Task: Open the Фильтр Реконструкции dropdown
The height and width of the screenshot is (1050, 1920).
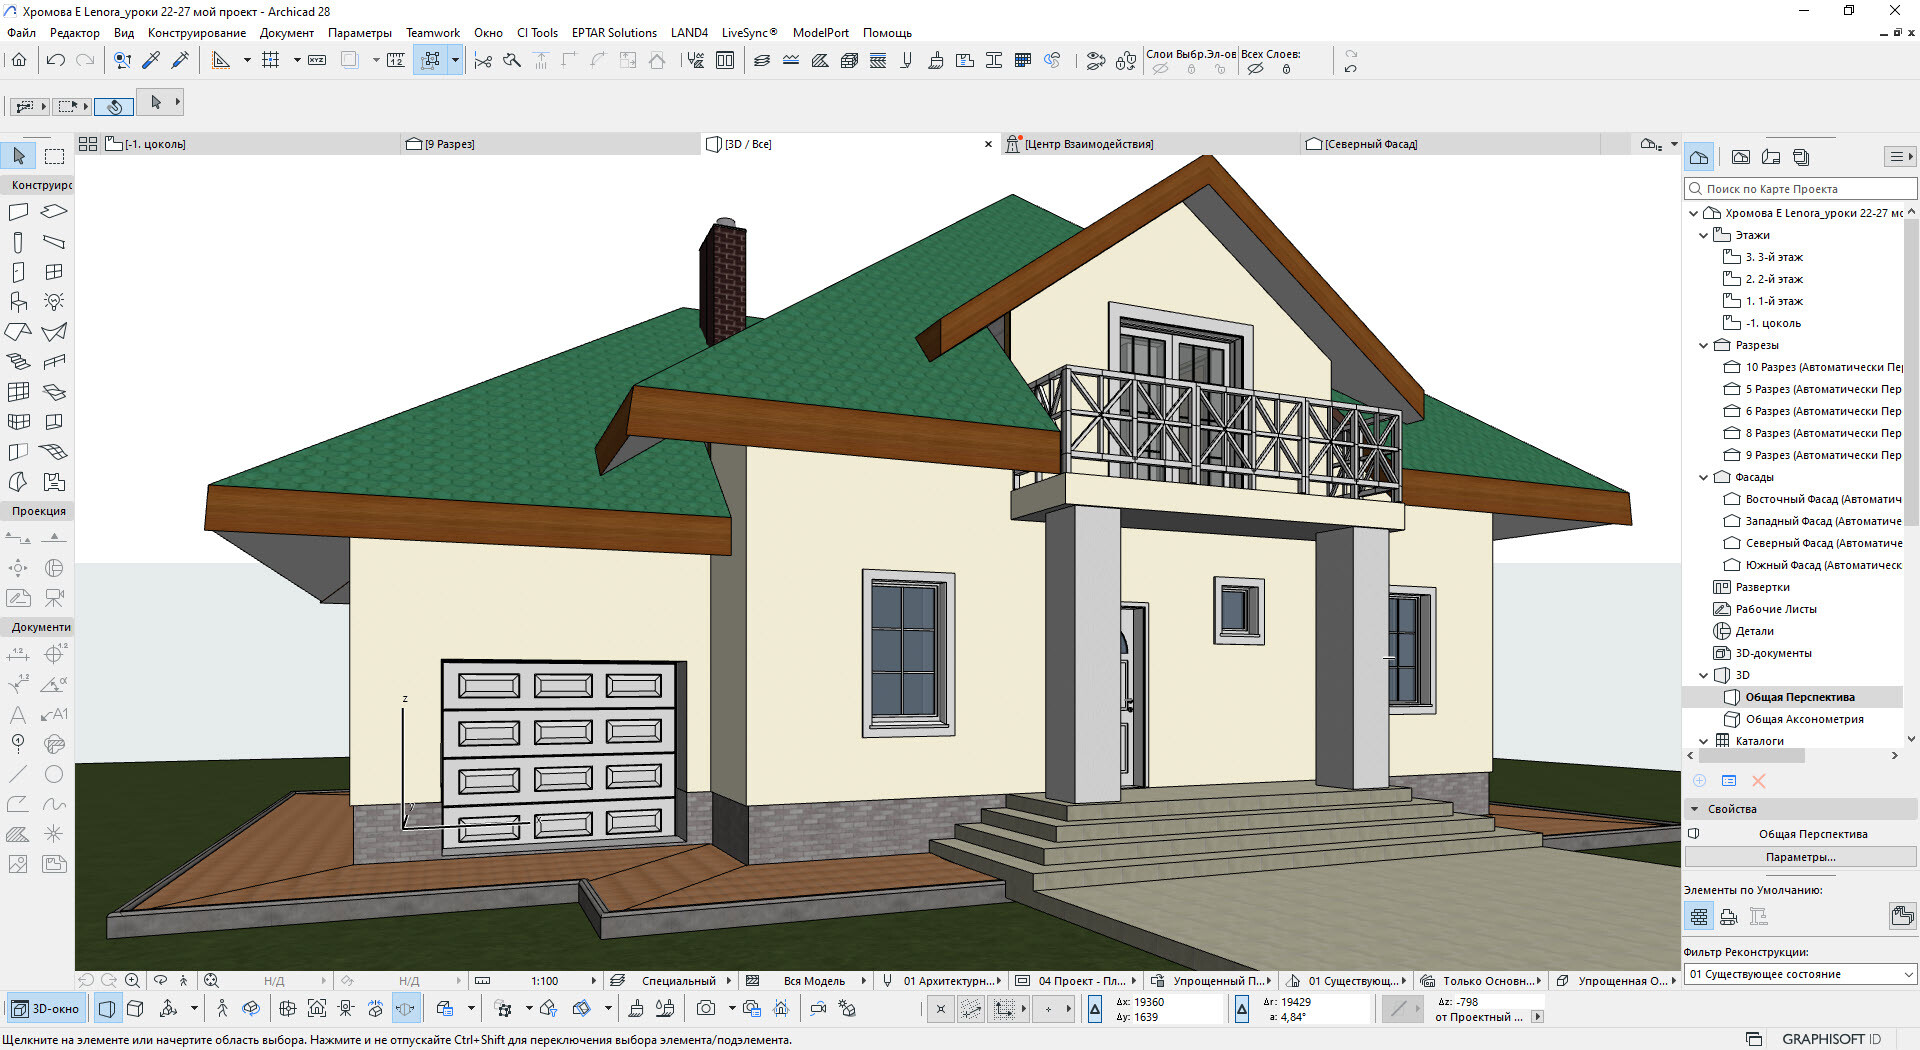Action: click(1800, 974)
